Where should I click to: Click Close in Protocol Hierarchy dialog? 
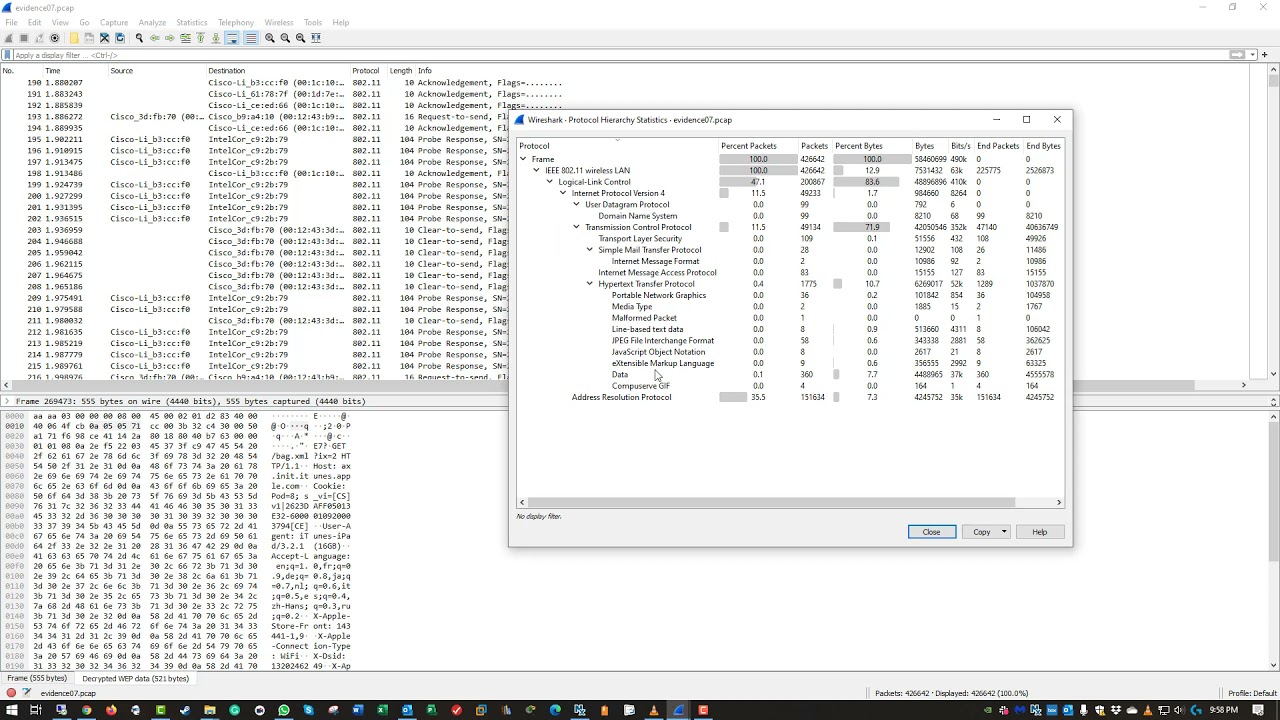click(x=931, y=532)
